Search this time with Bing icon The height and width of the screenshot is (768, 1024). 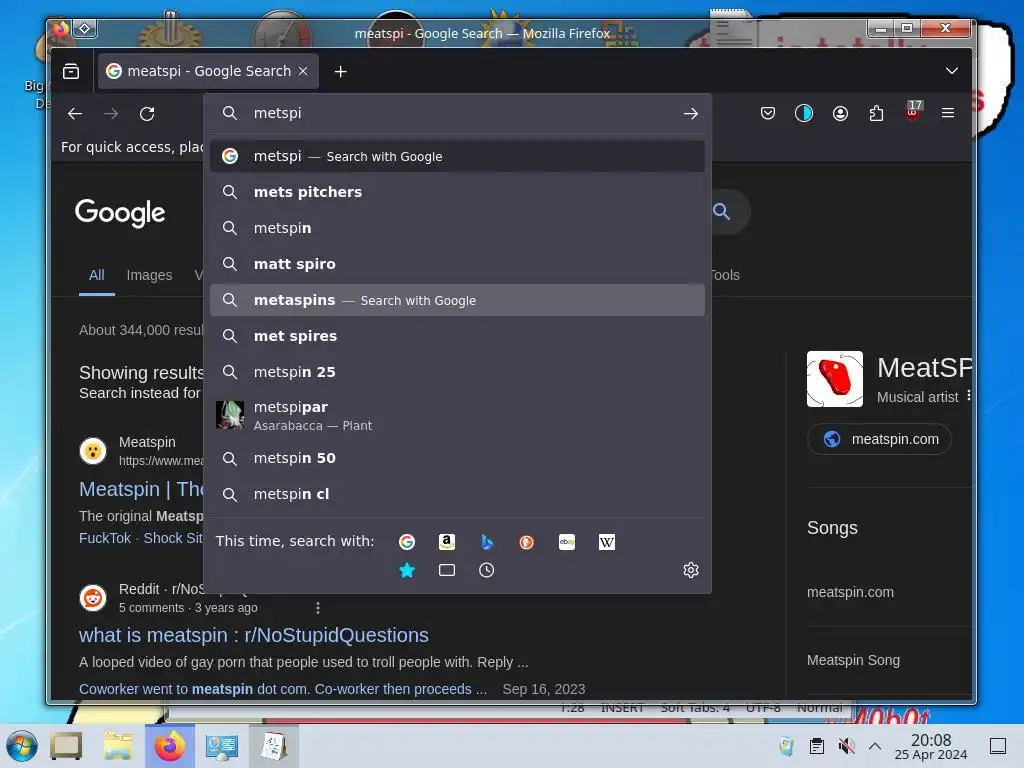point(487,541)
